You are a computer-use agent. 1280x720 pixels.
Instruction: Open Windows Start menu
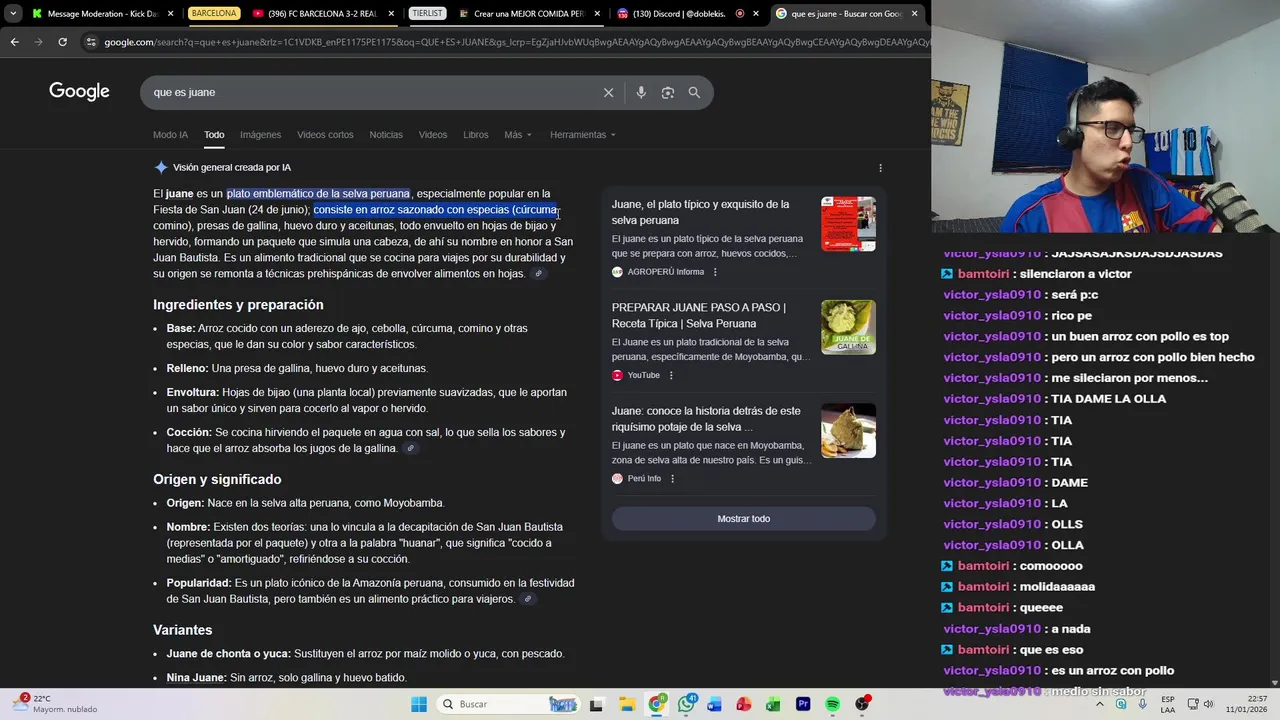419,704
